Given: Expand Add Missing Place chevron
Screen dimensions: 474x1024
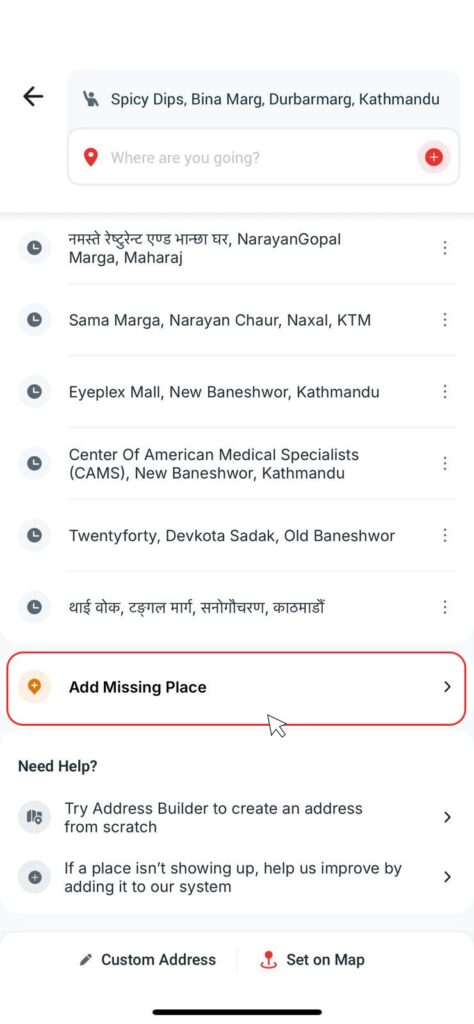Looking at the screenshot, I should 447,687.
